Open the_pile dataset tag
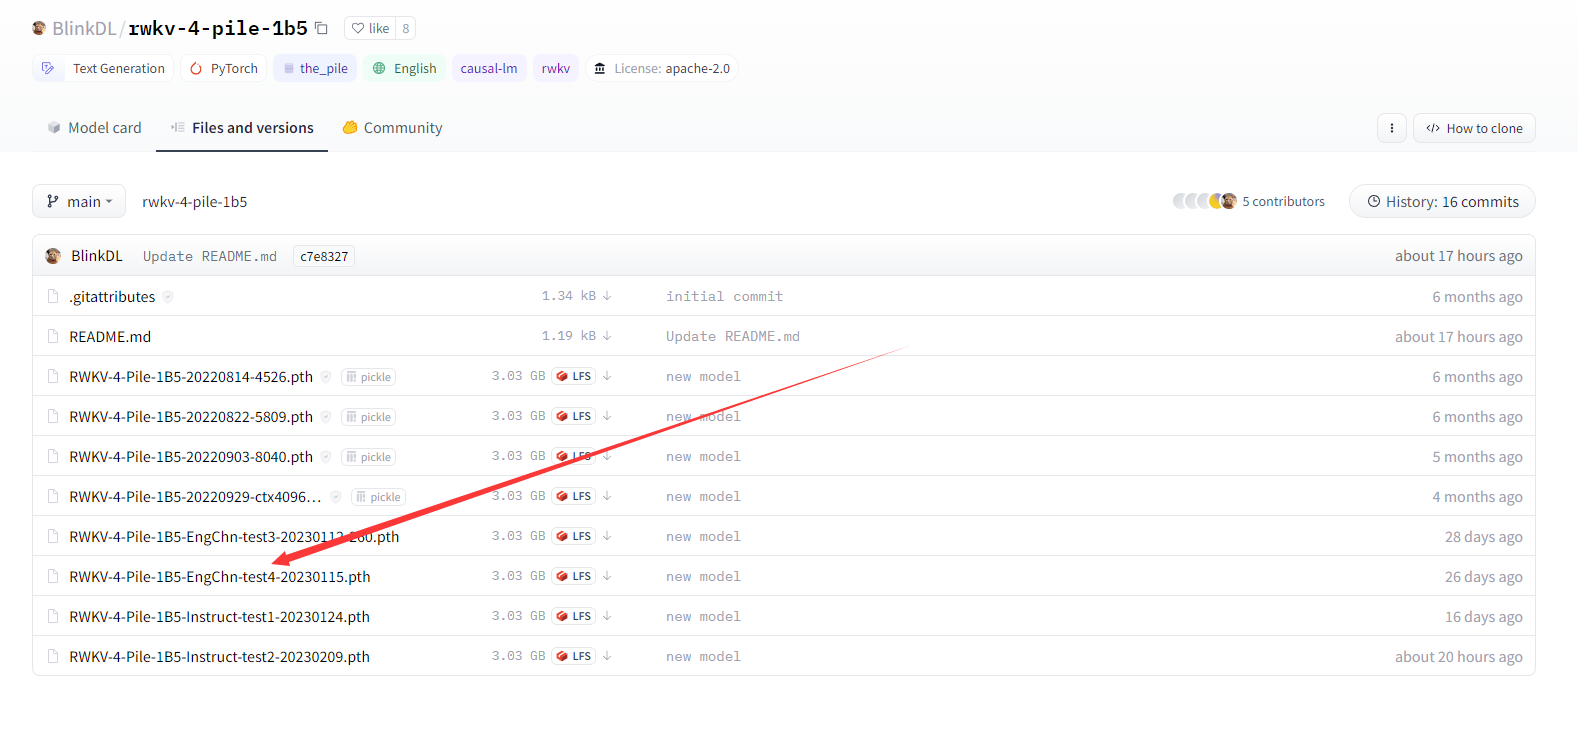The width and height of the screenshot is (1578, 736). [315, 68]
